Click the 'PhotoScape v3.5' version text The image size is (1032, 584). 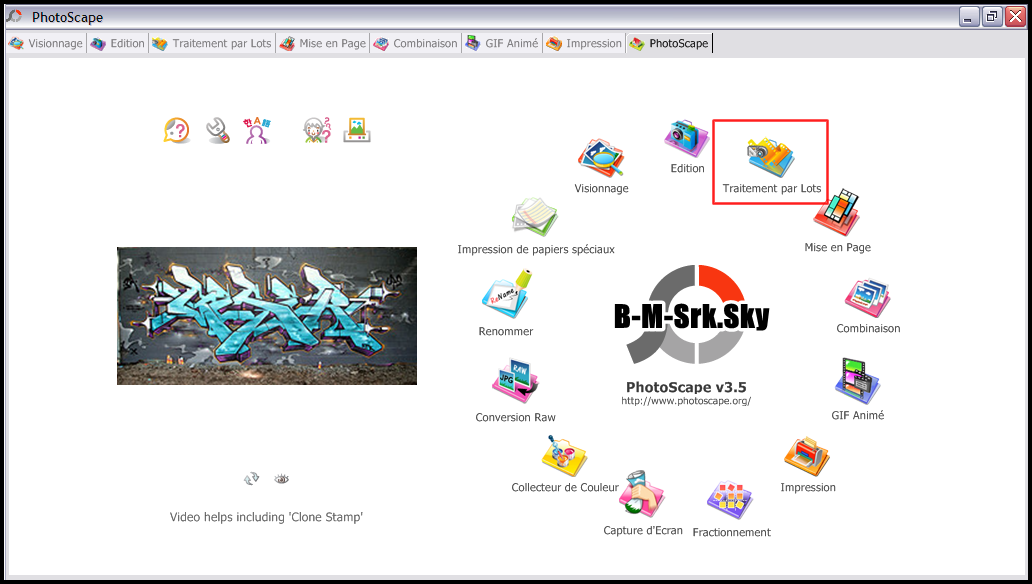tap(686, 386)
